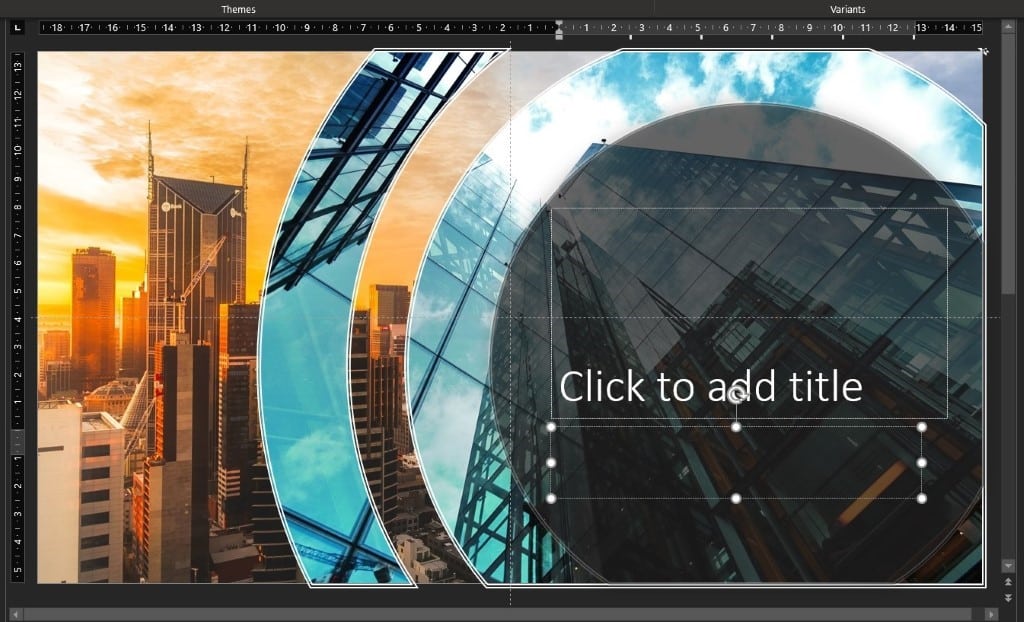This screenshot has height=622, width=1024.
Task: Go to next slide using double-down arrow
Action: 1008,596
